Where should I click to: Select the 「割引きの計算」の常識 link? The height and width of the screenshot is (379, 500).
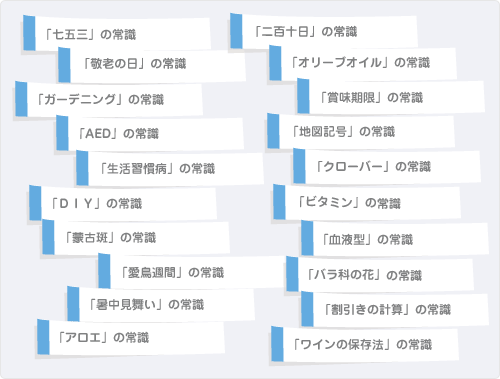[395, 309]
